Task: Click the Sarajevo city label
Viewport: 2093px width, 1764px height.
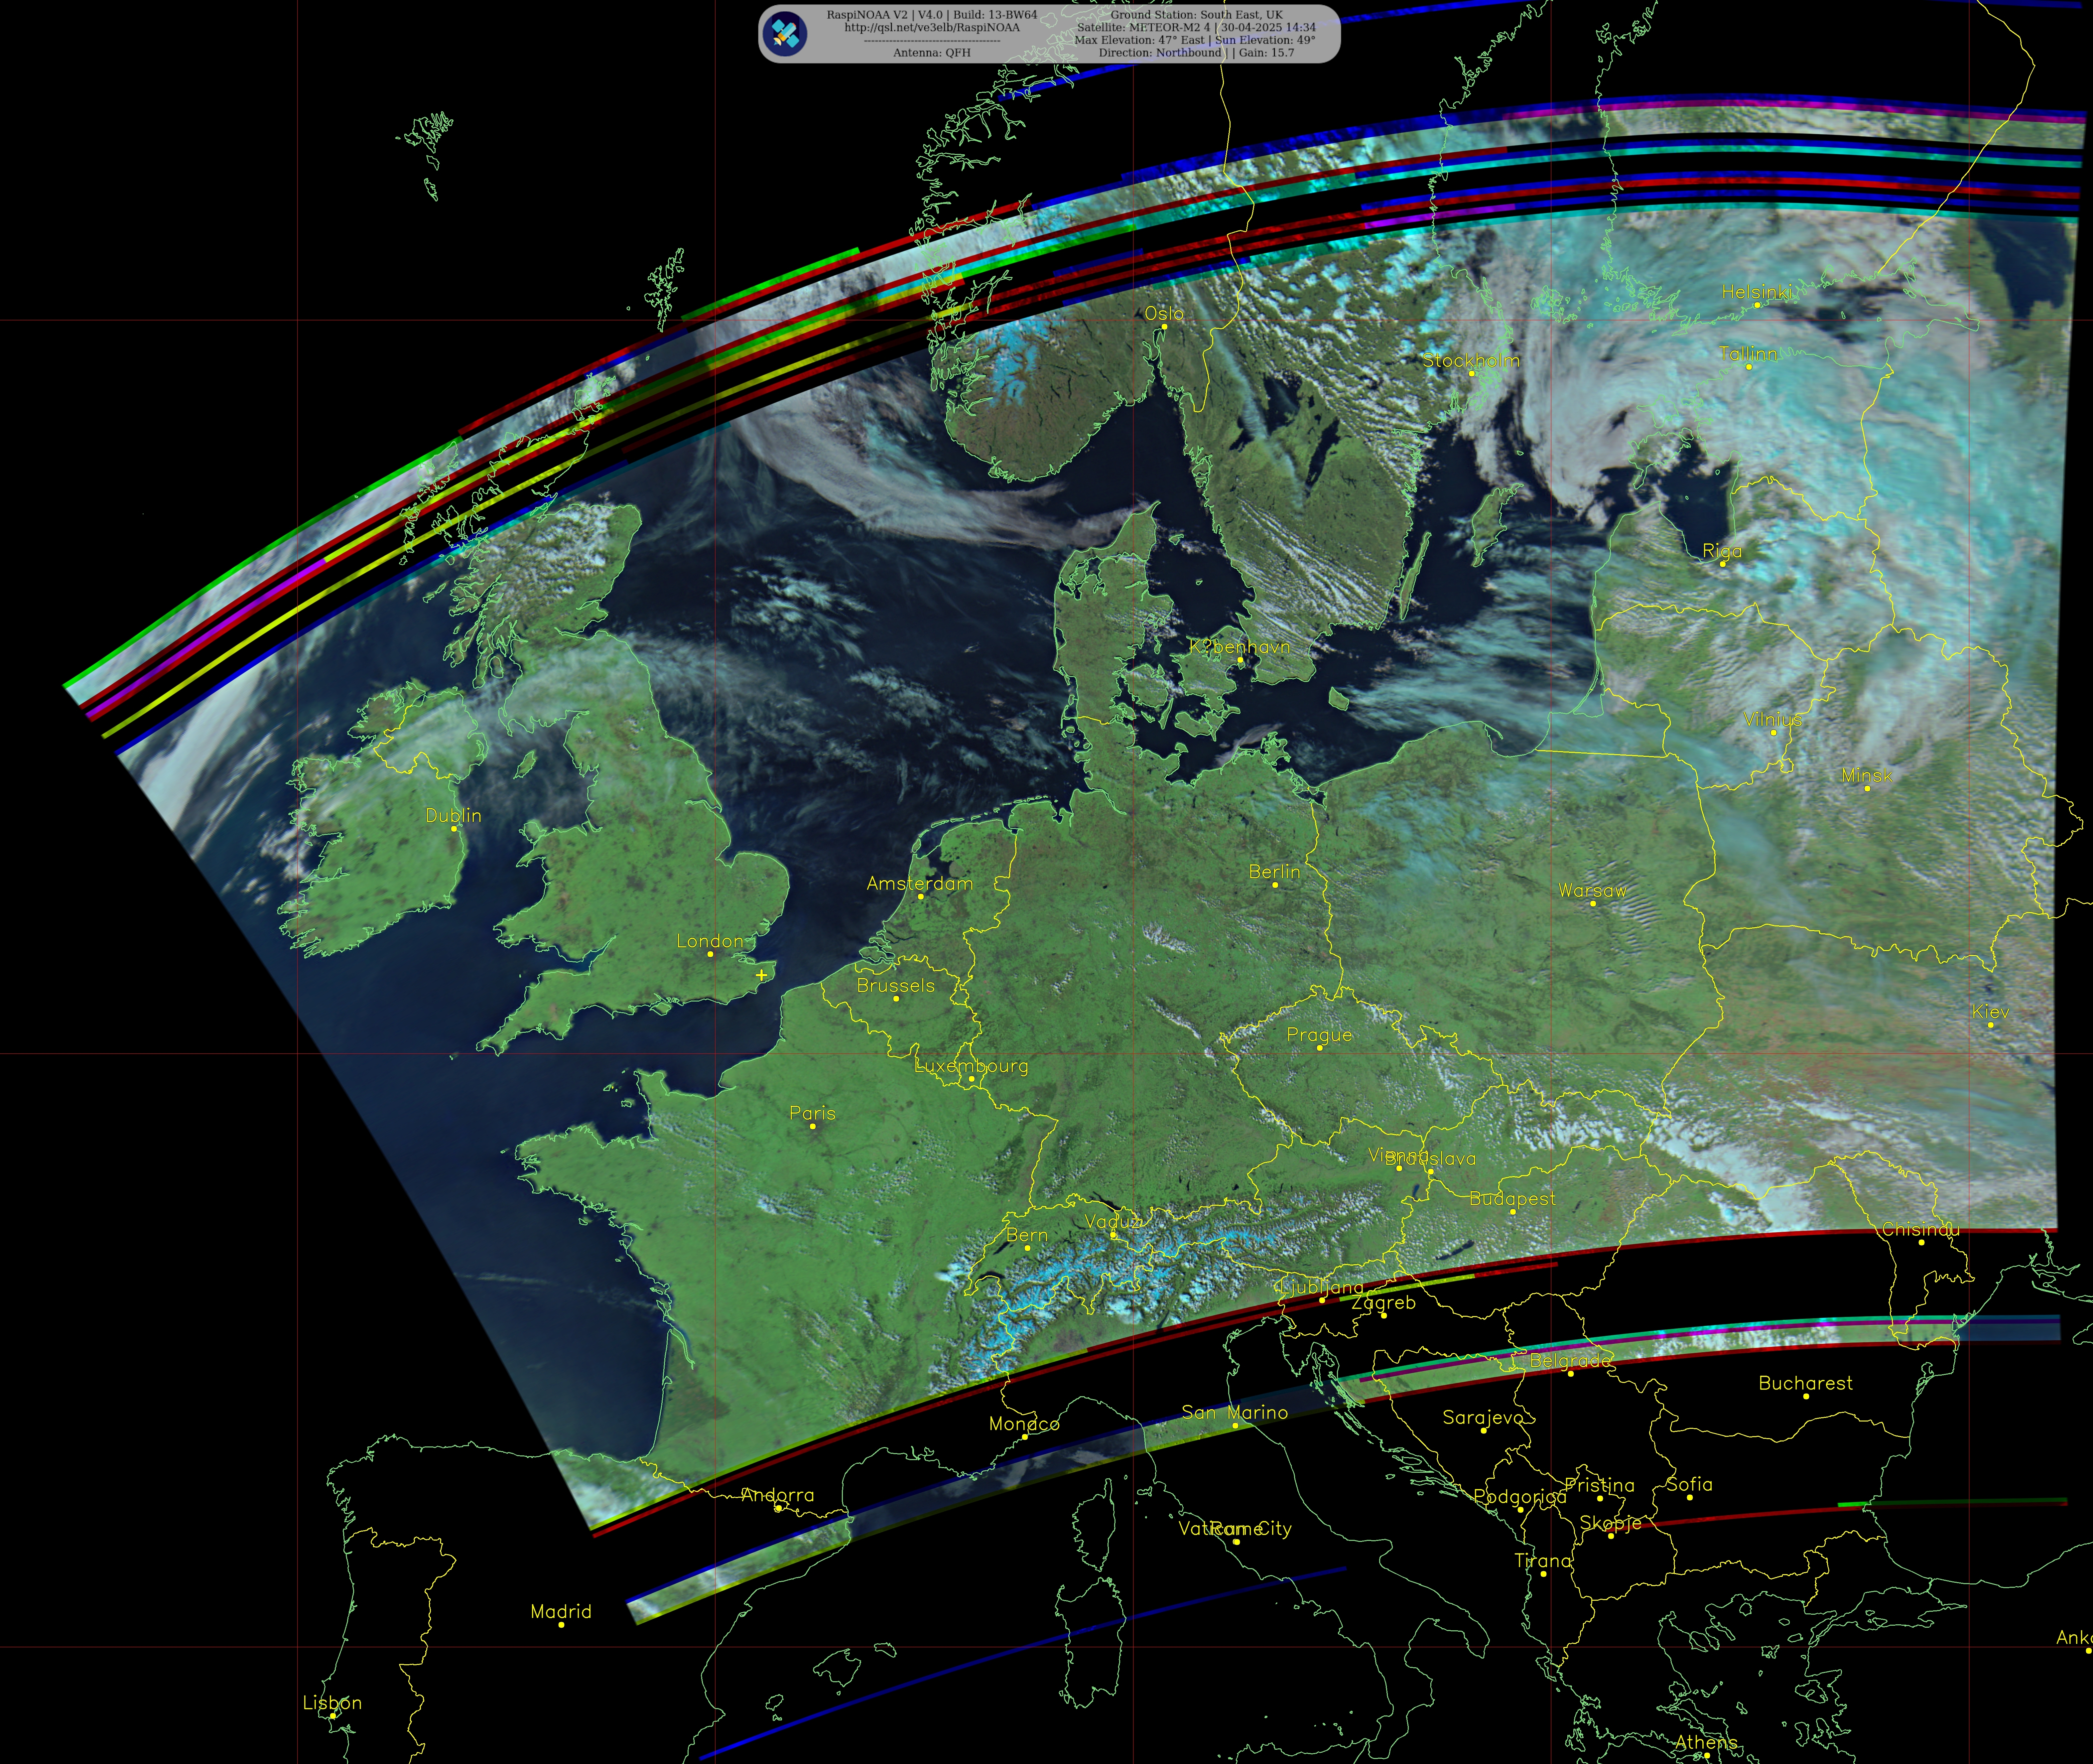Action: 1483,1418
